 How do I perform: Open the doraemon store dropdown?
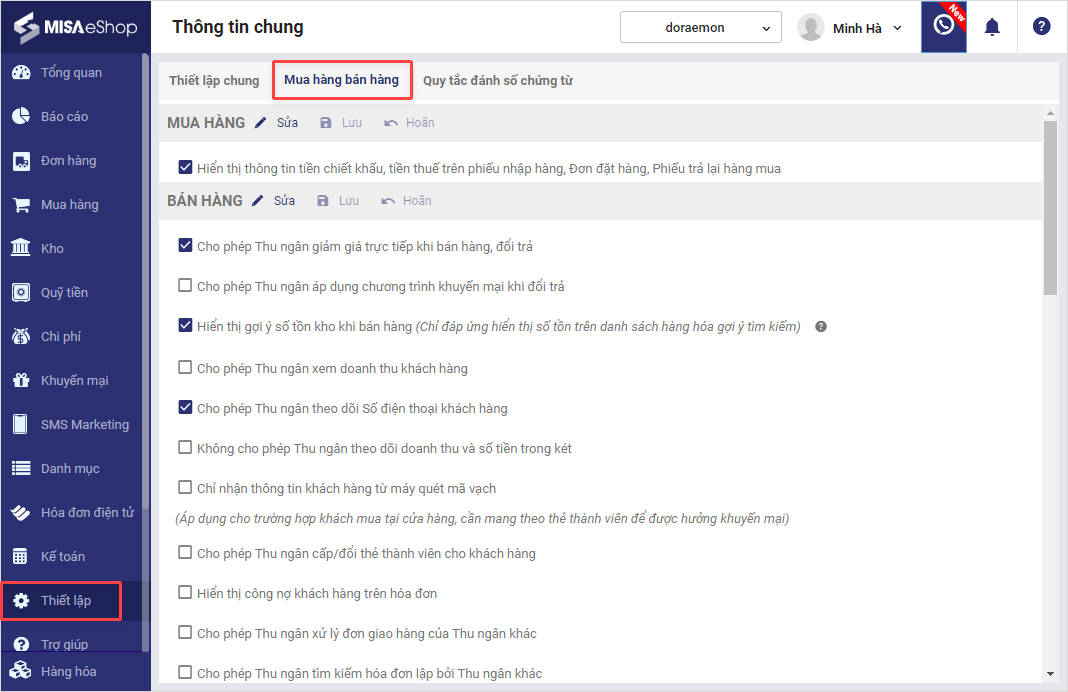click(x=700, y=28)
